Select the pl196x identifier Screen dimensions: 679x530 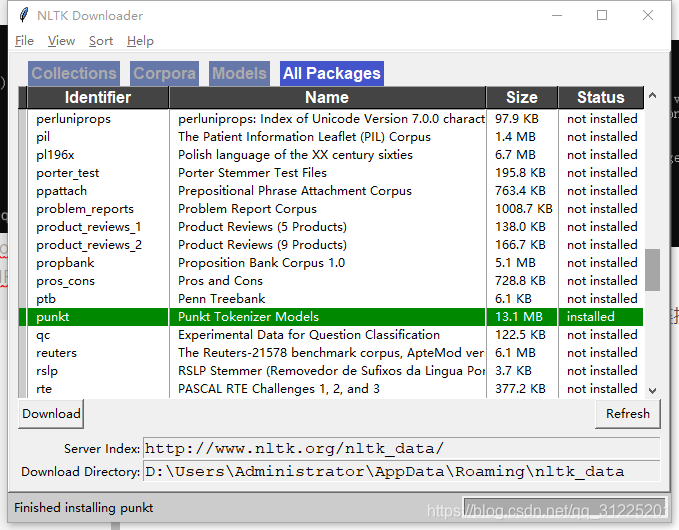pyautogui.click(x=55, y=155)
